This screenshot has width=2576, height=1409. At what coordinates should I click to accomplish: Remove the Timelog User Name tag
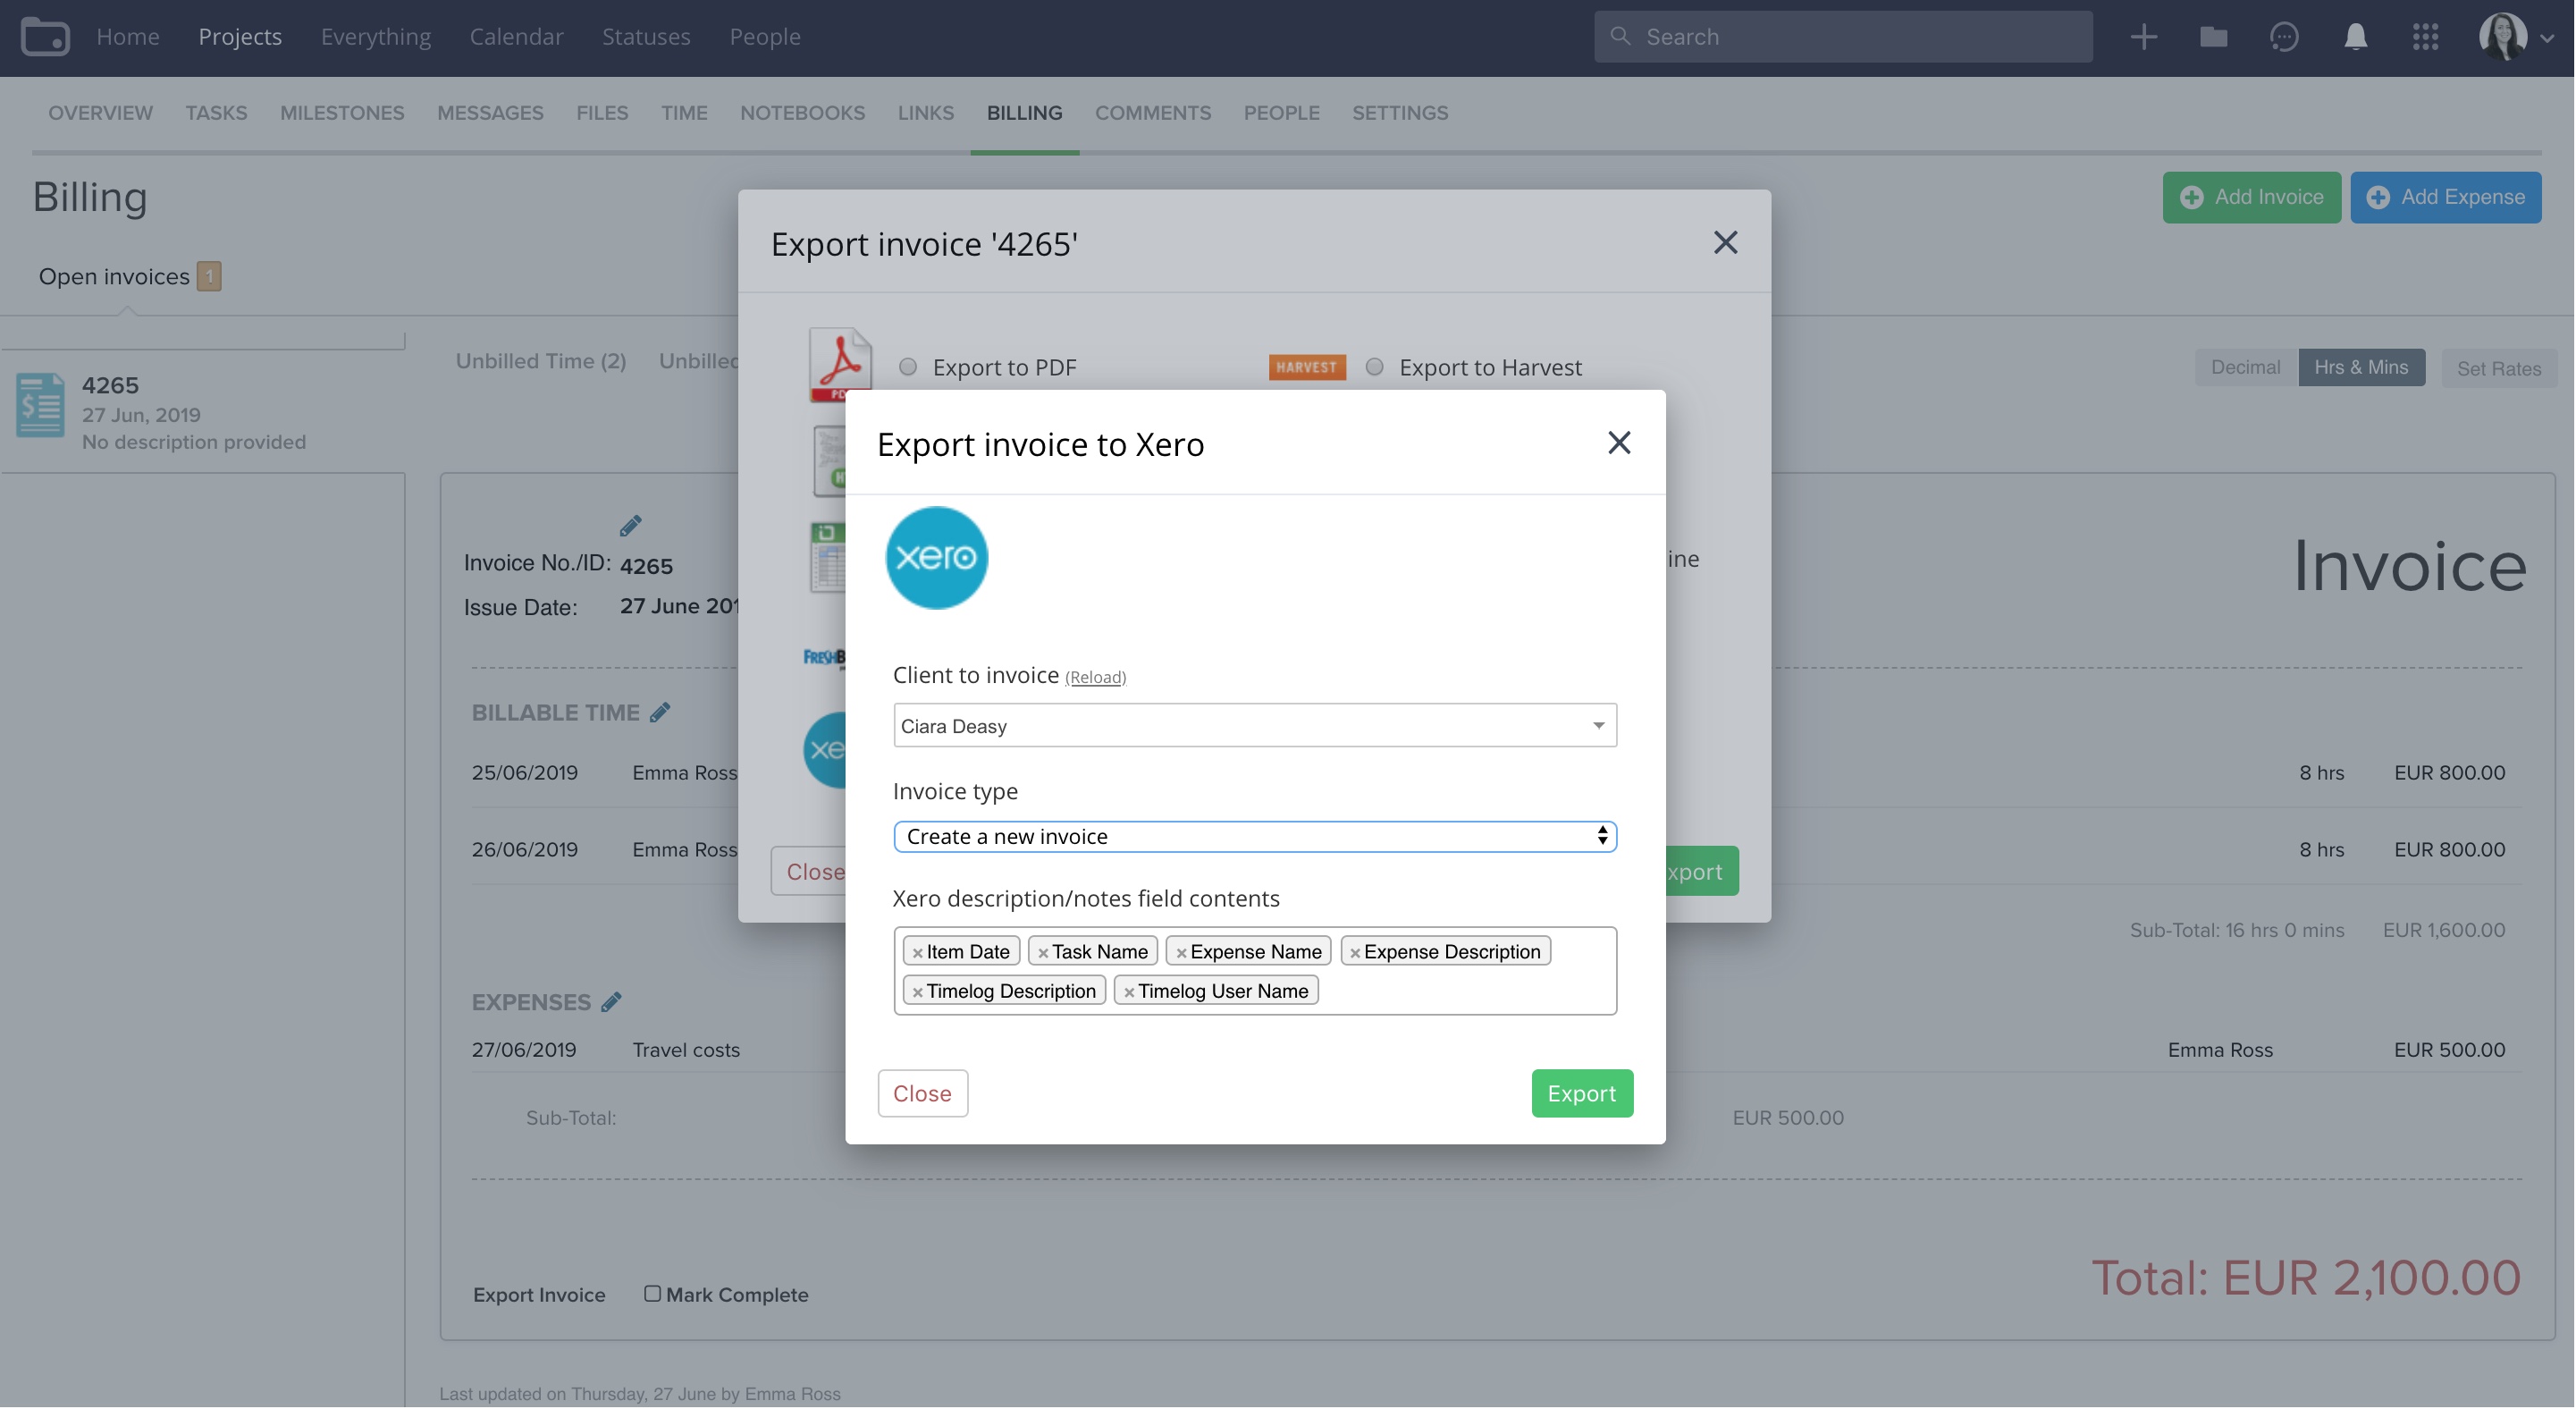(x=1129, y=992)
